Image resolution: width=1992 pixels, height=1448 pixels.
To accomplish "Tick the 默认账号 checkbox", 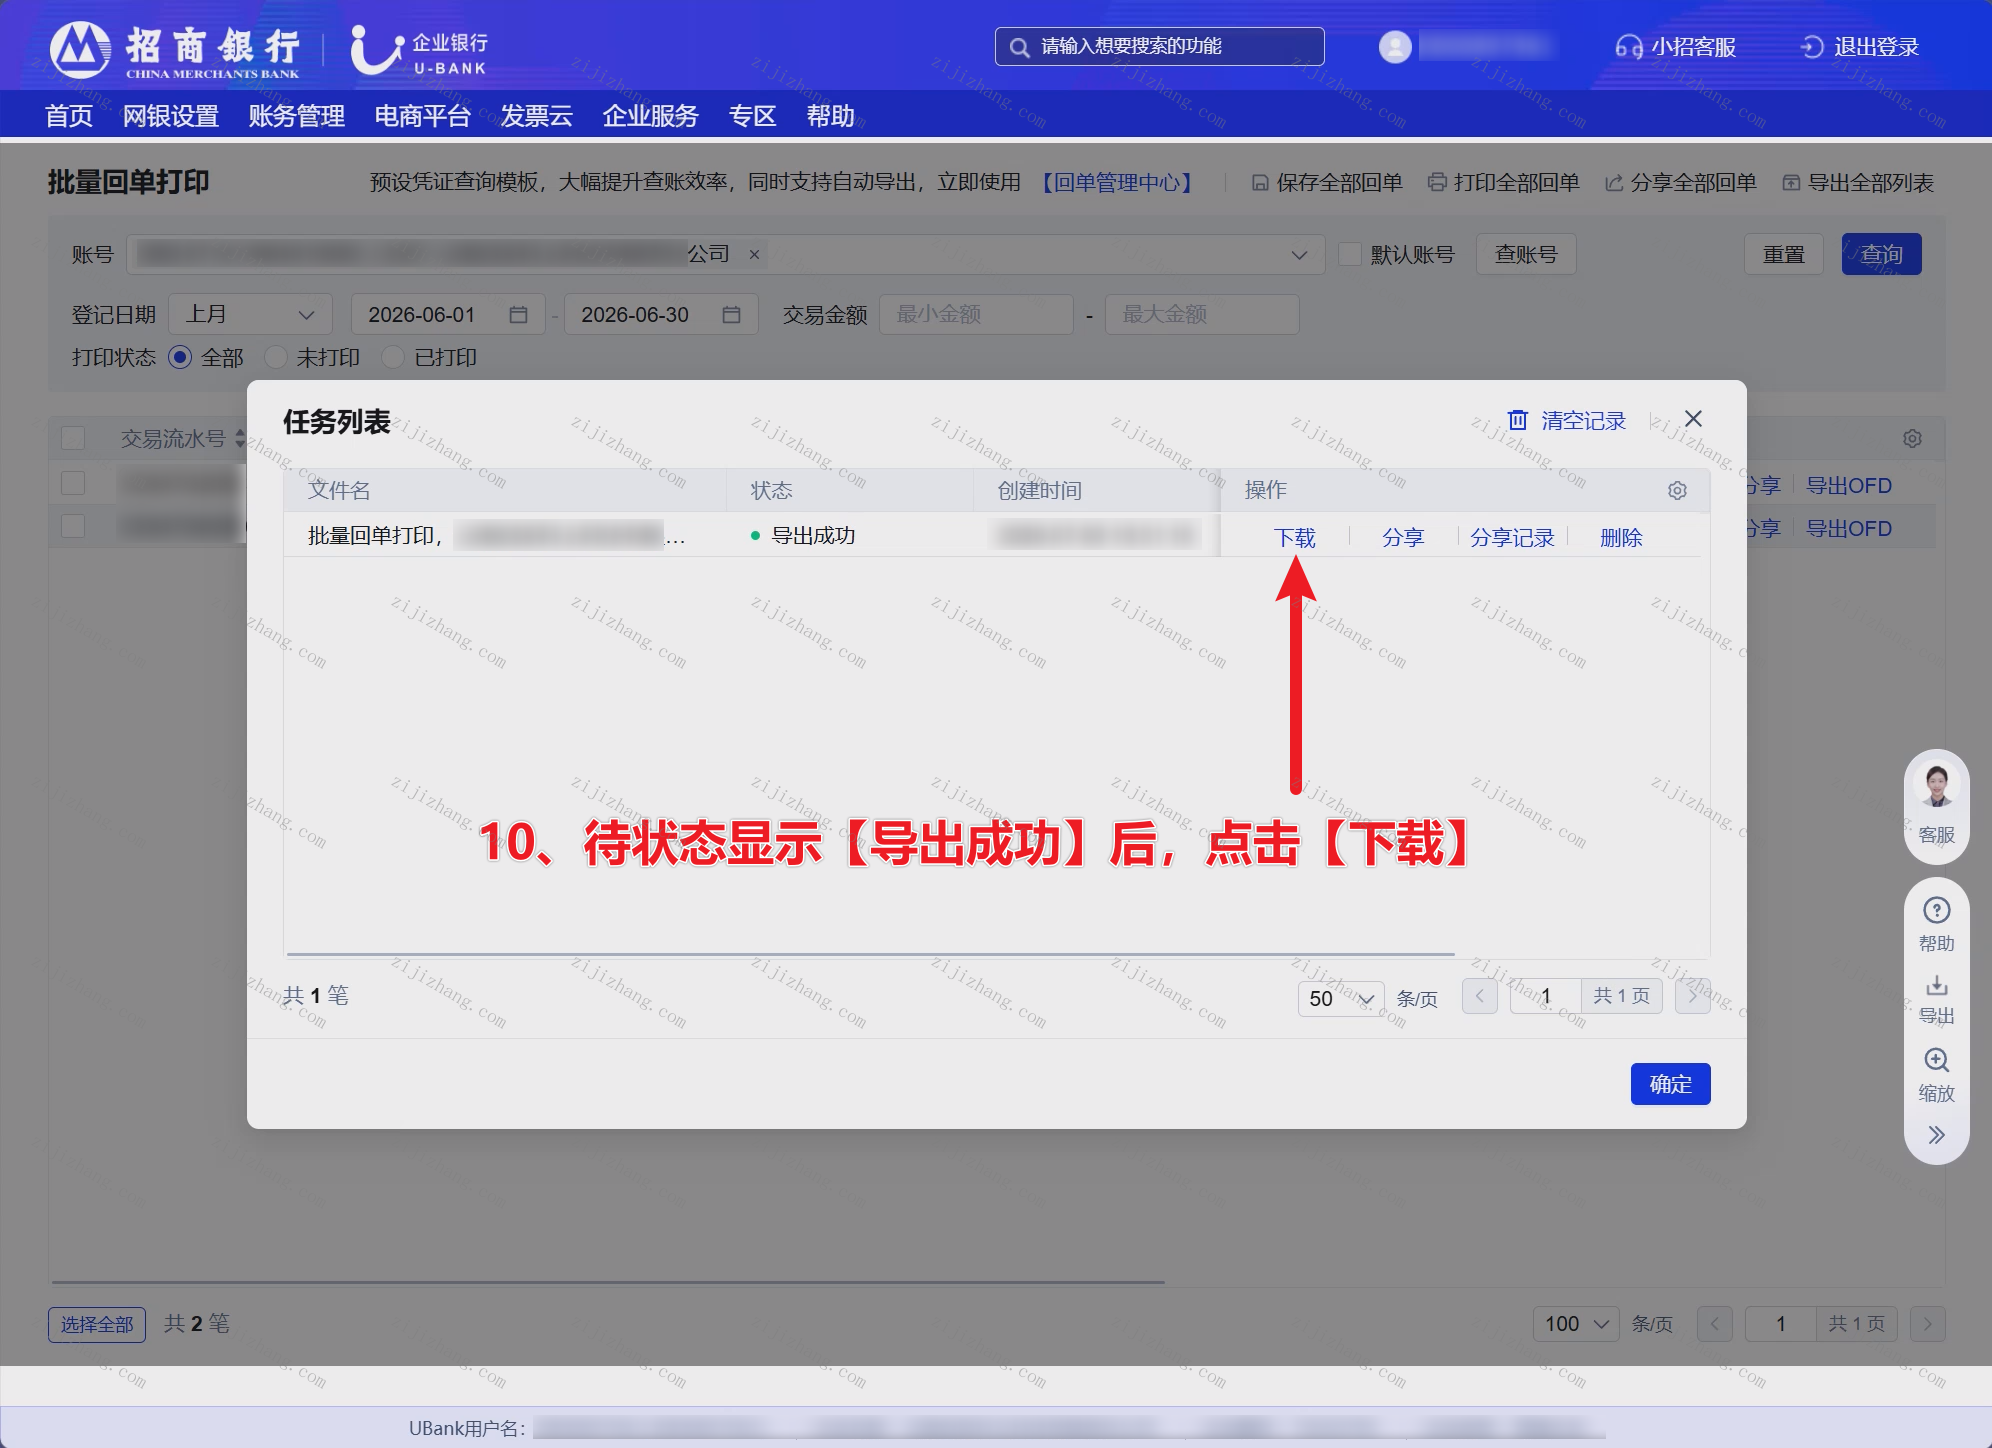I will coord(1350,254).
